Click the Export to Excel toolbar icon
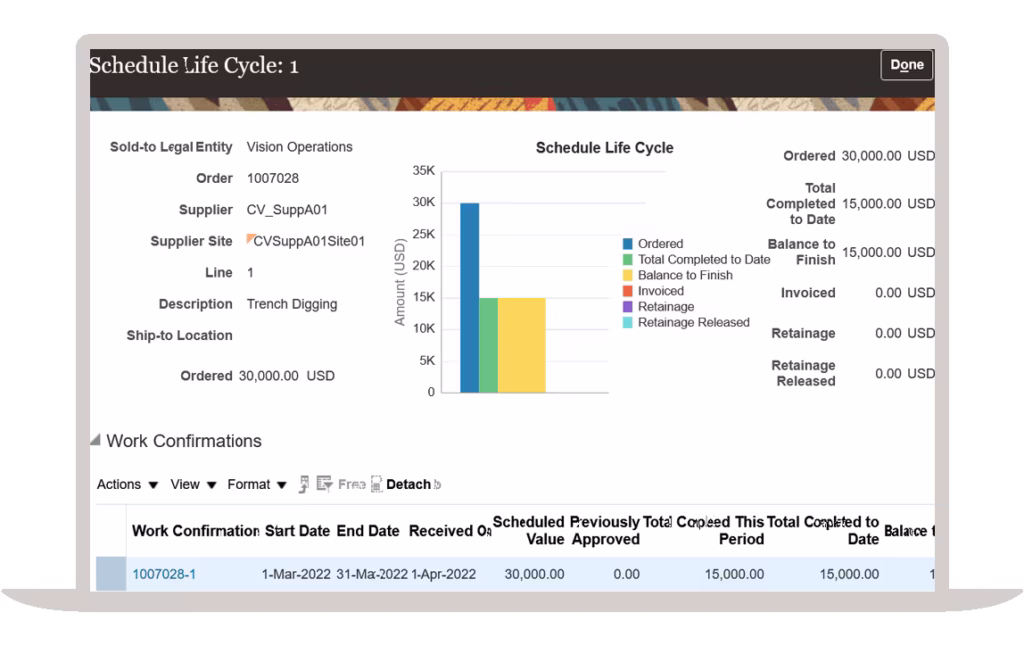 [304, 484]
